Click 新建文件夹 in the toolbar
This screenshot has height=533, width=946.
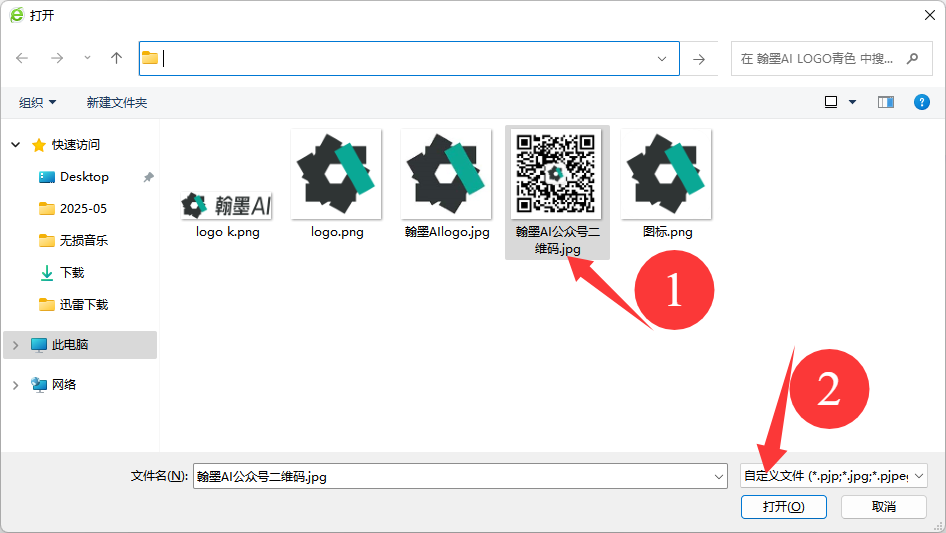[117, 102]
